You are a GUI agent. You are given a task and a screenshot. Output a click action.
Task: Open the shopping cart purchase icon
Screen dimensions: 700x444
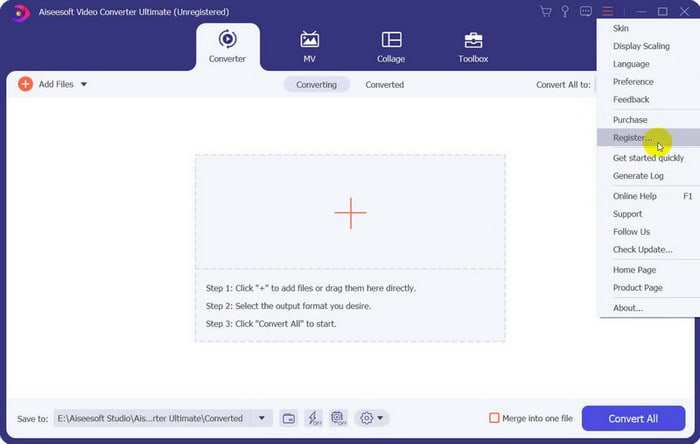[x=545, y=11]
